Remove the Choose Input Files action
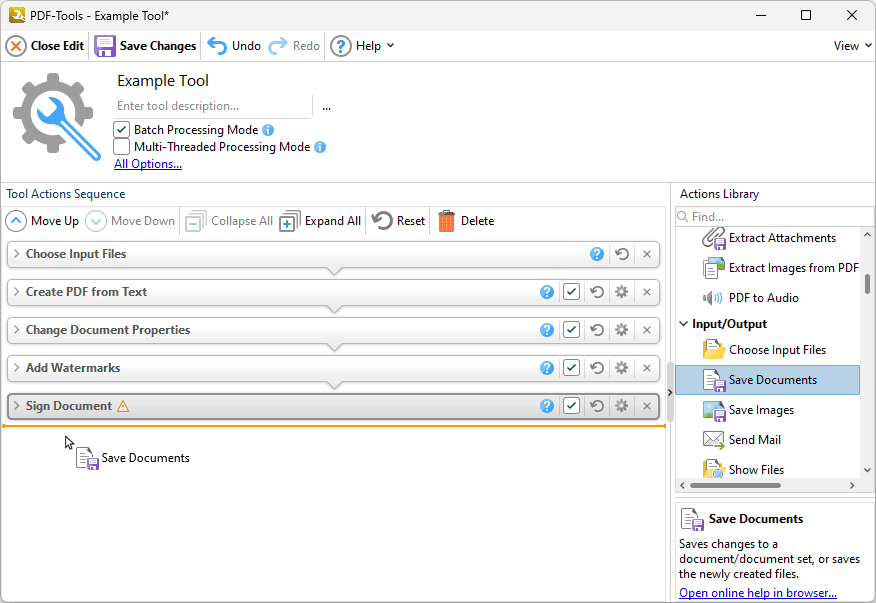Screen dimensions: 876x603 coord(647,254)
